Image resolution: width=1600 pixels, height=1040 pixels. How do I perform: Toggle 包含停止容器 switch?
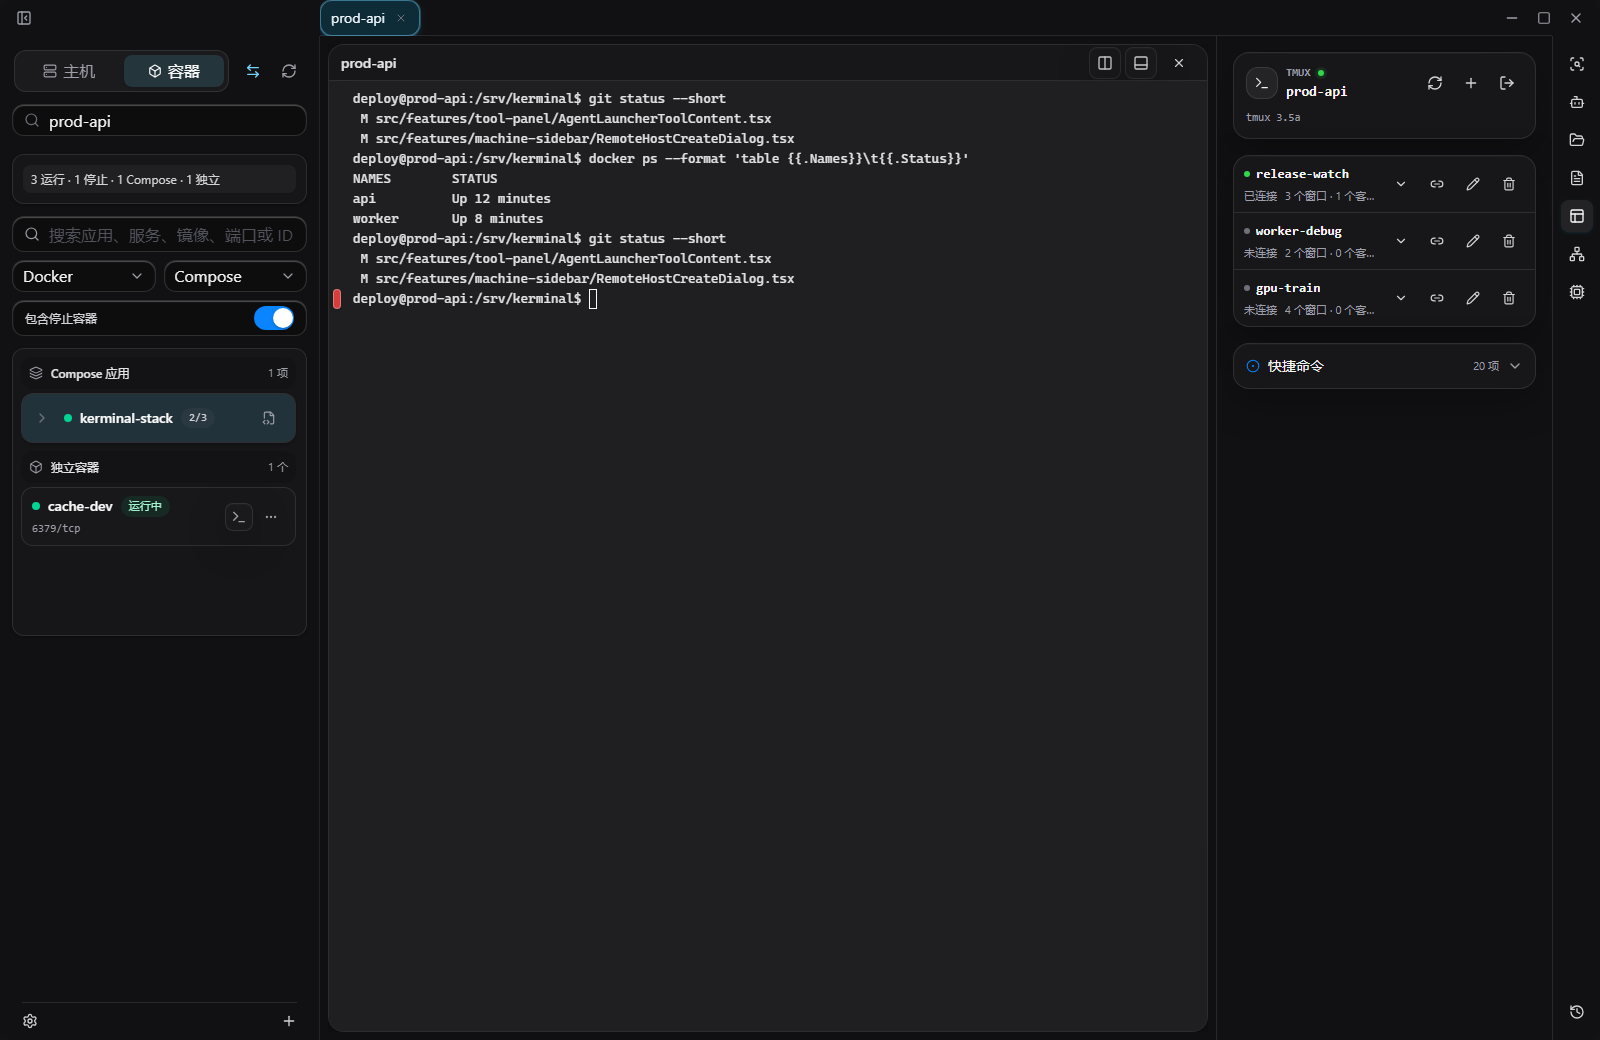click(274, 318)
